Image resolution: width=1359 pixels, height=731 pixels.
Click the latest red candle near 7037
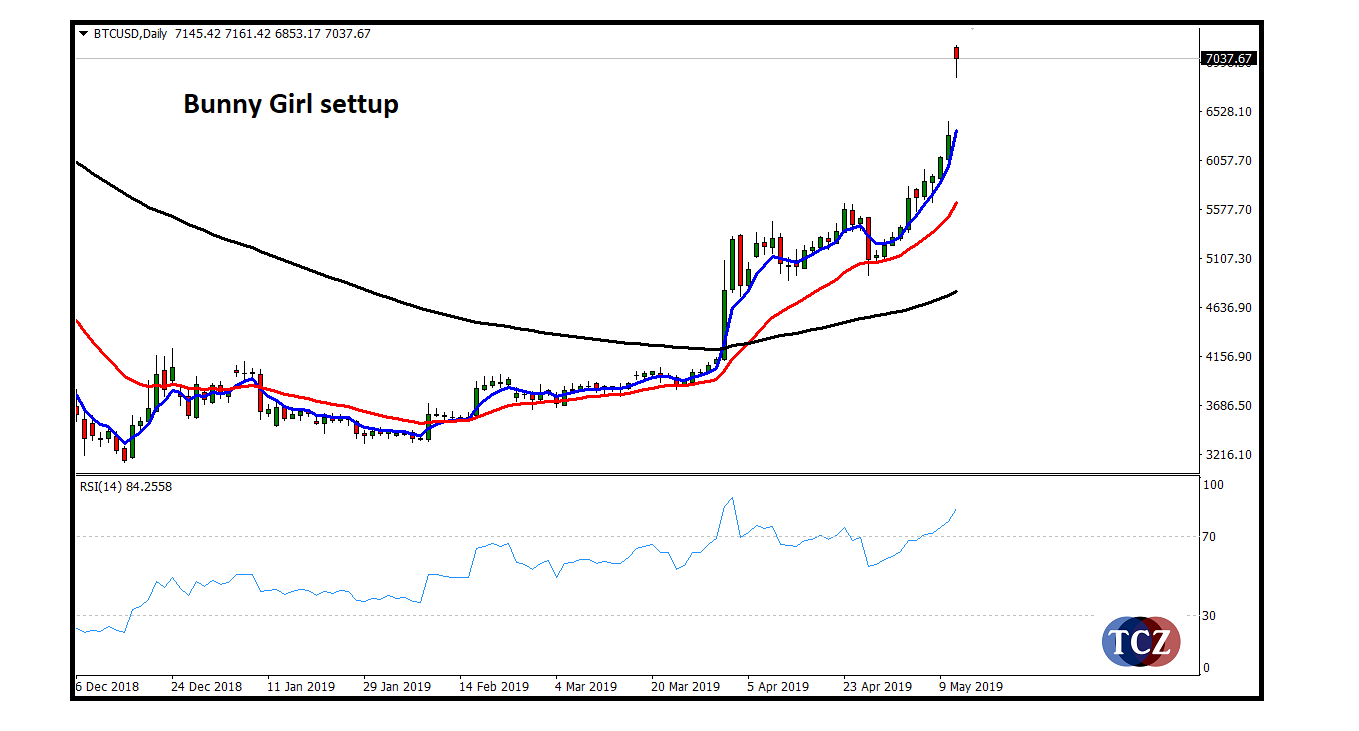click(957, 53)
